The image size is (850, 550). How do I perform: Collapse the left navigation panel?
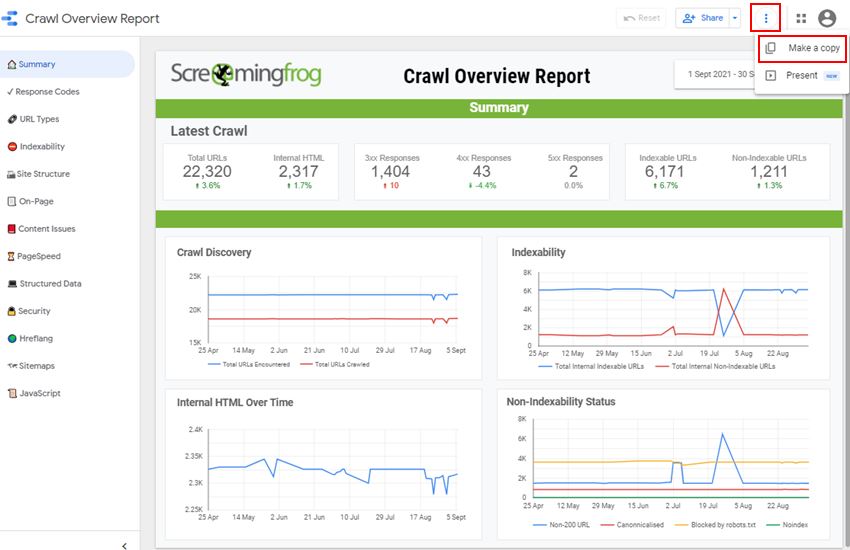point(124,545)
